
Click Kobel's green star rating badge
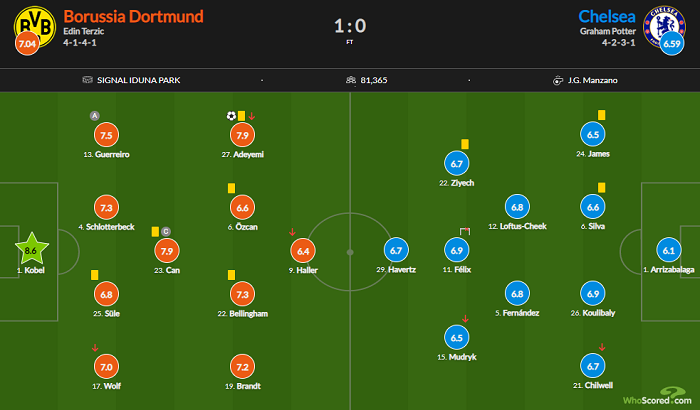(32, 250)
